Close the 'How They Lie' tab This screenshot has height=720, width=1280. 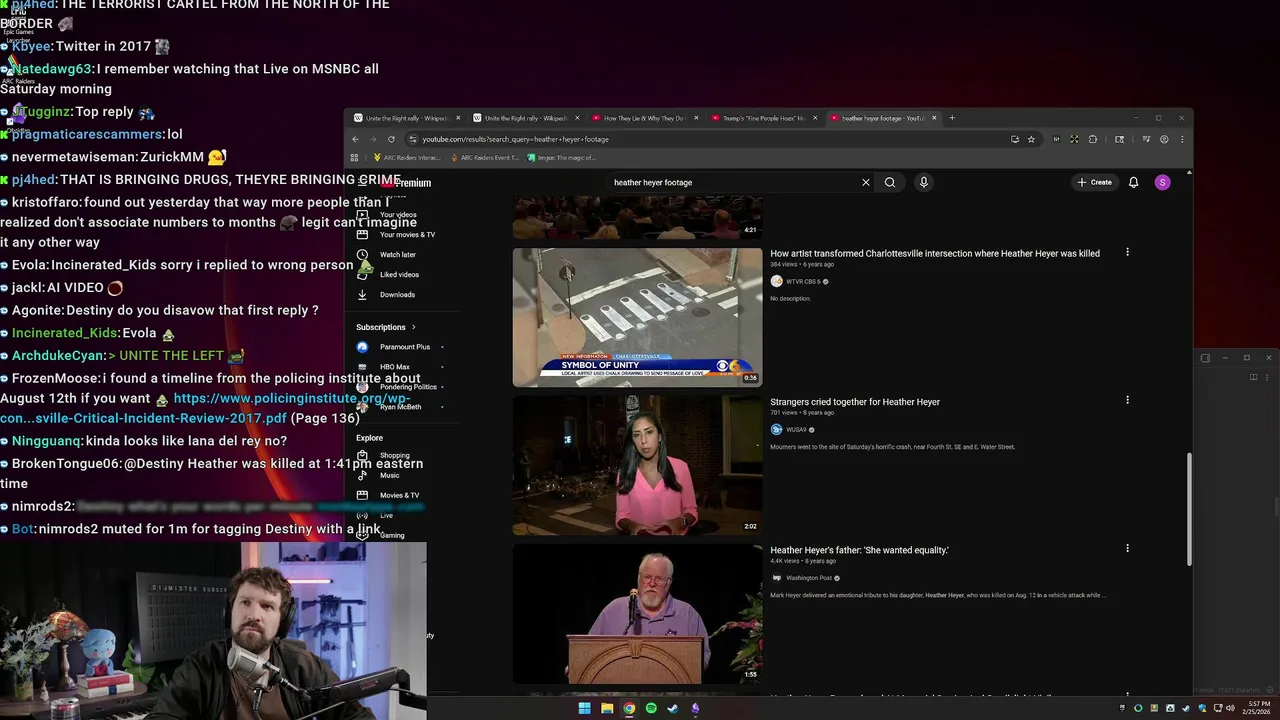(x=696, y=118)
